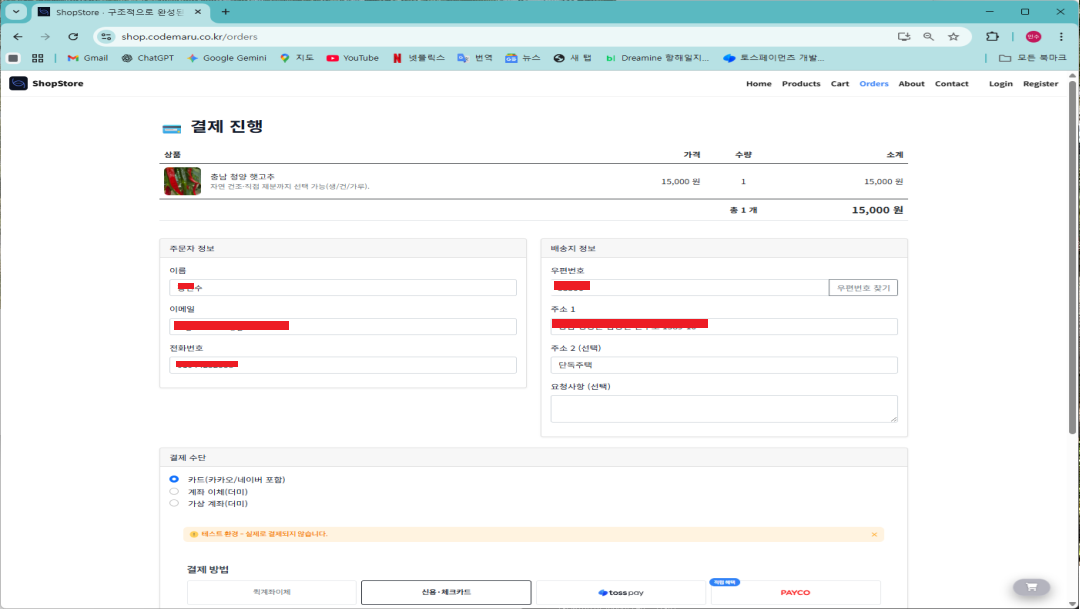Go to Products in navigation menu

(x=800, y=84)
